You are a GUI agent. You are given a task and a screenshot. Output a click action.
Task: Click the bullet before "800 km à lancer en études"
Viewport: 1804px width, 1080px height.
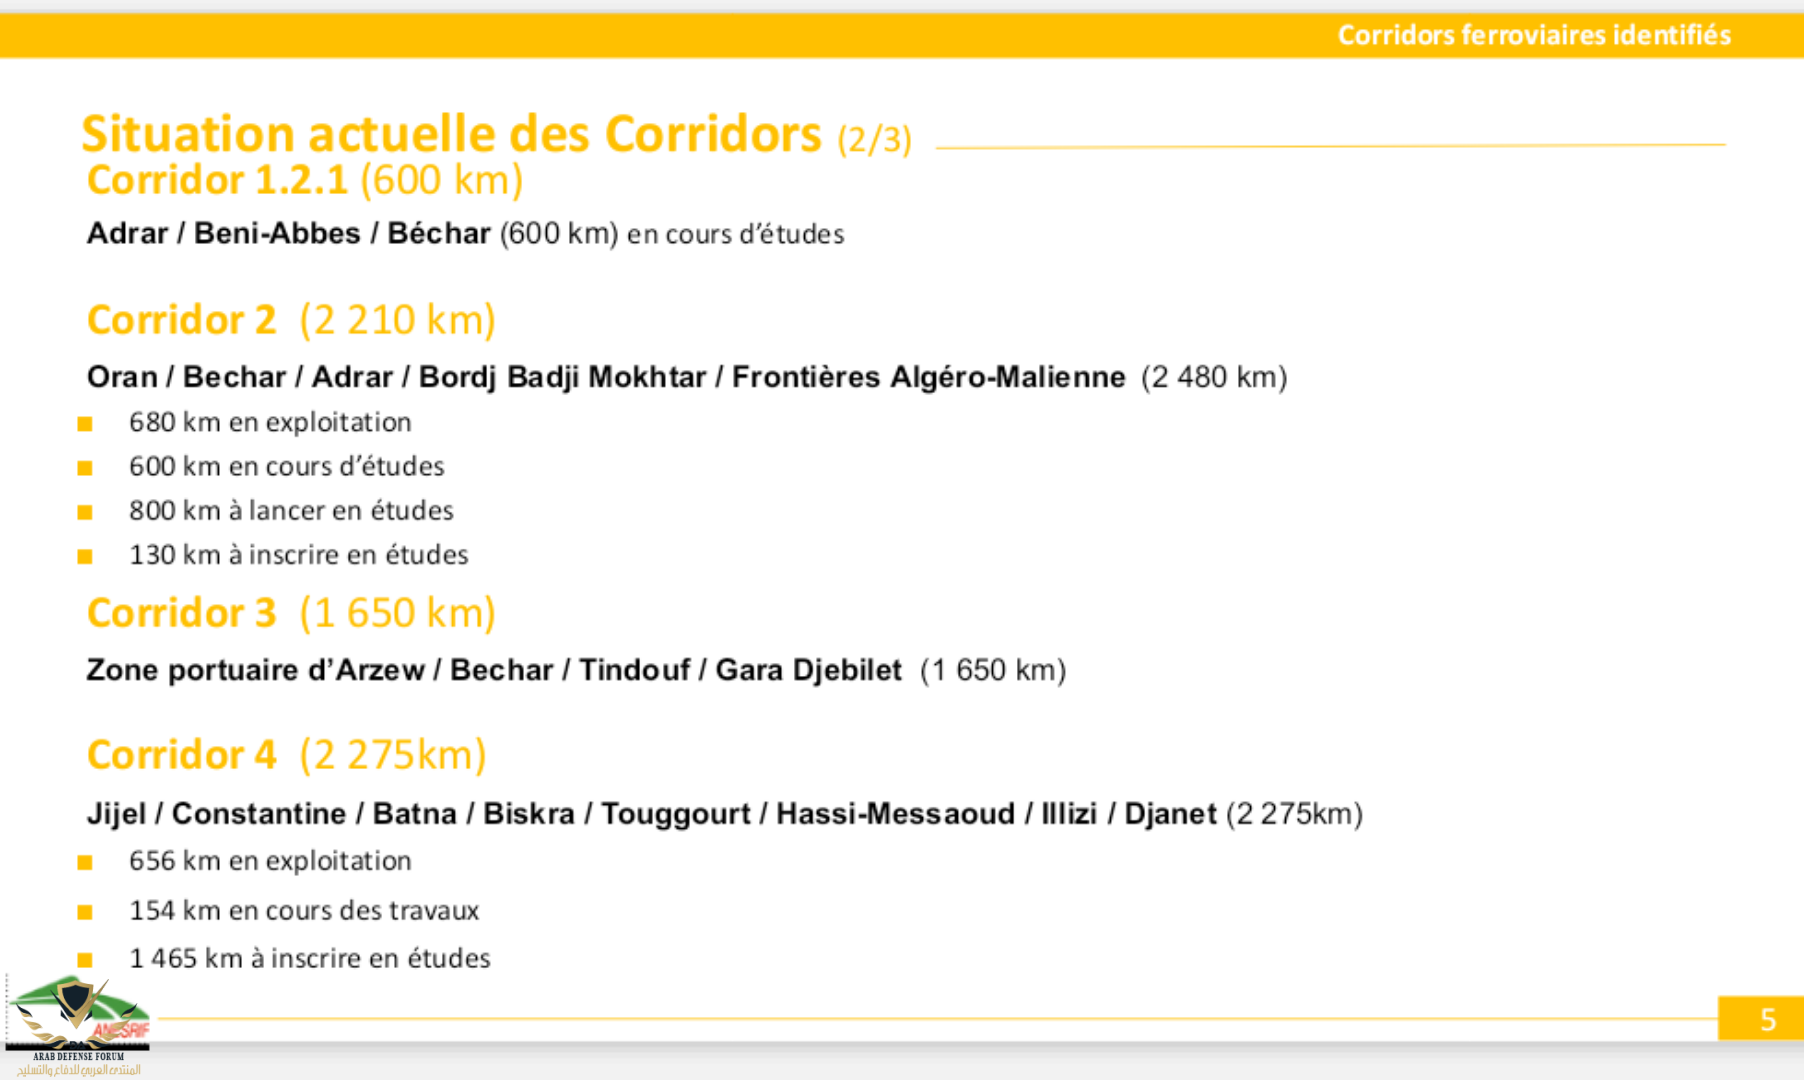[85, 512]
